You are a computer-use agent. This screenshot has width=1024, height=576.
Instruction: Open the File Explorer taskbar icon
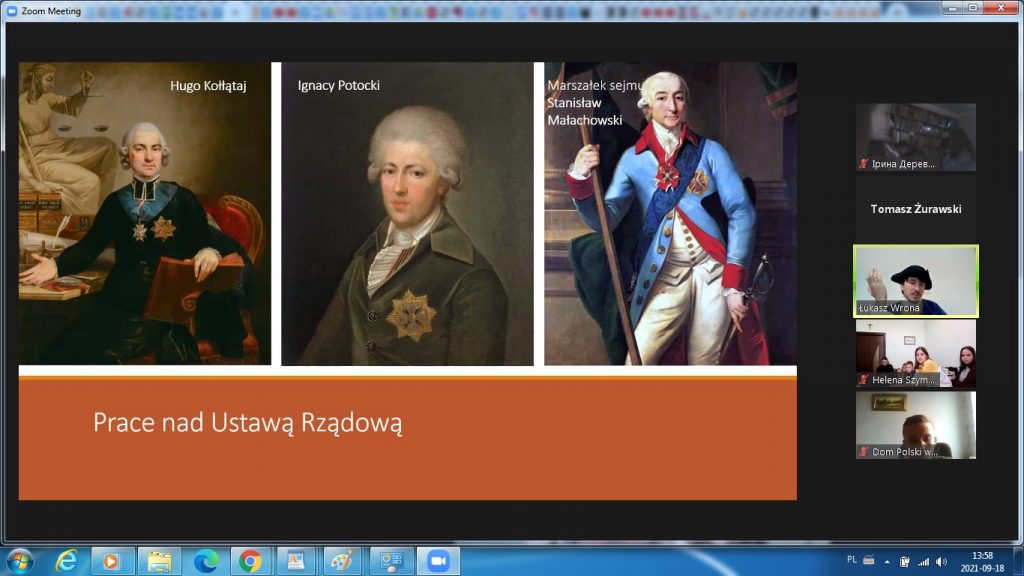(159, 561)
